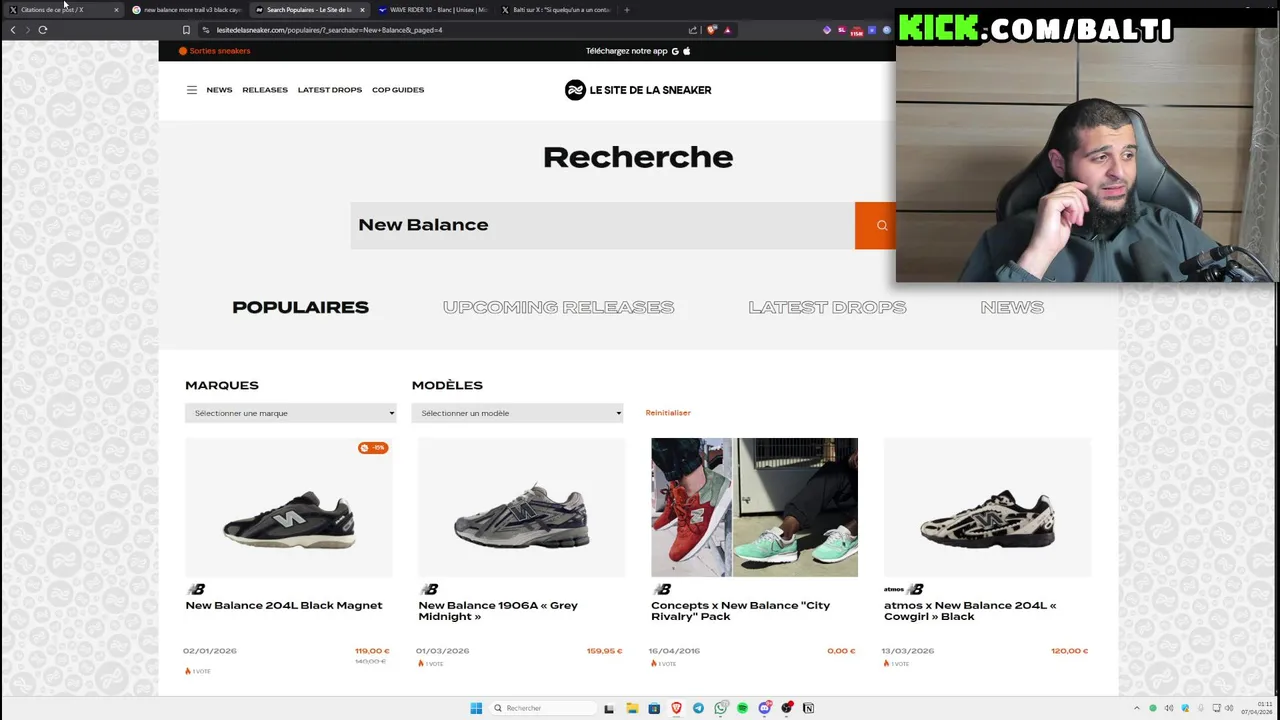The height and width of the screenshot is (720, 1280).
Task: Click the 13/03/2026 release date
Action: click(x=909, y=651)
